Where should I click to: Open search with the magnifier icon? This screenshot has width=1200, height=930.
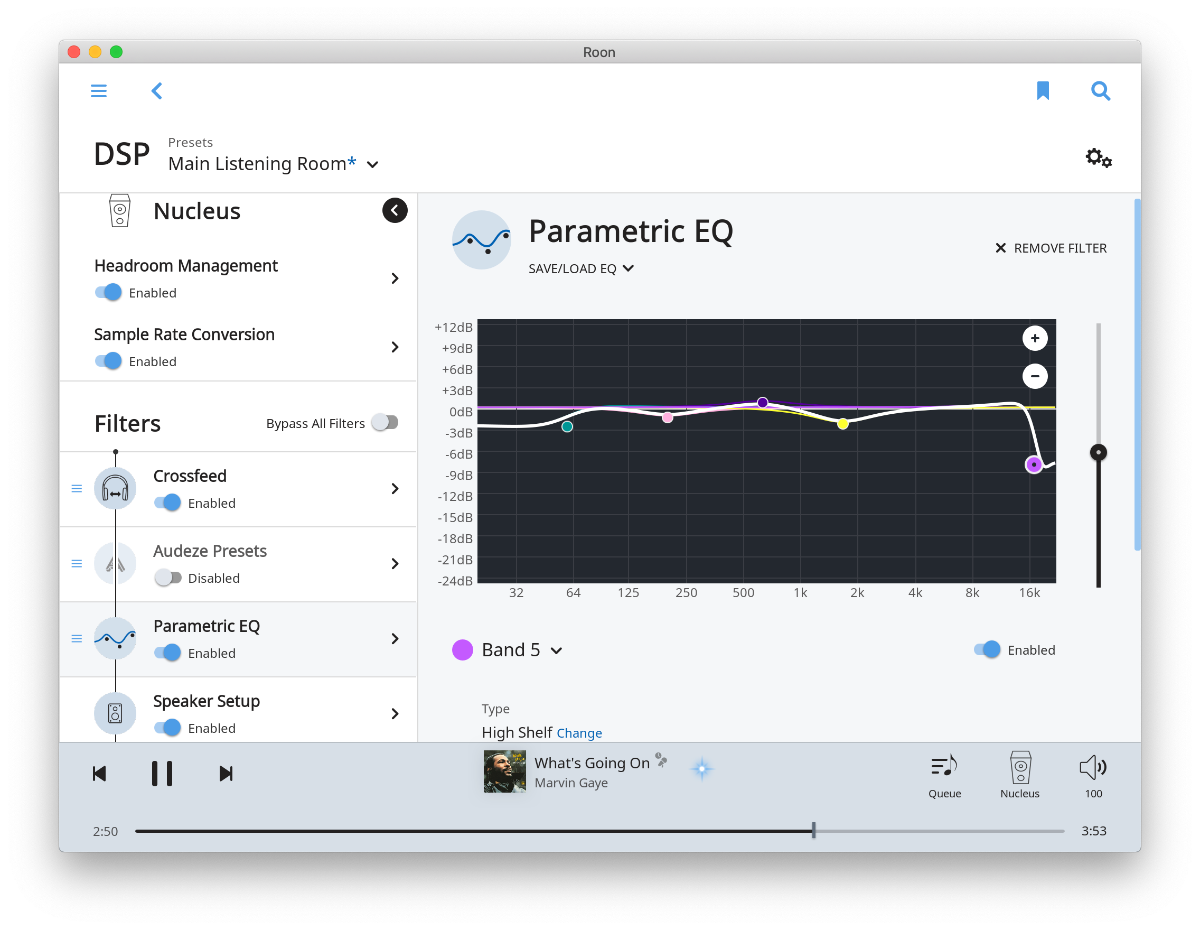1100,90
